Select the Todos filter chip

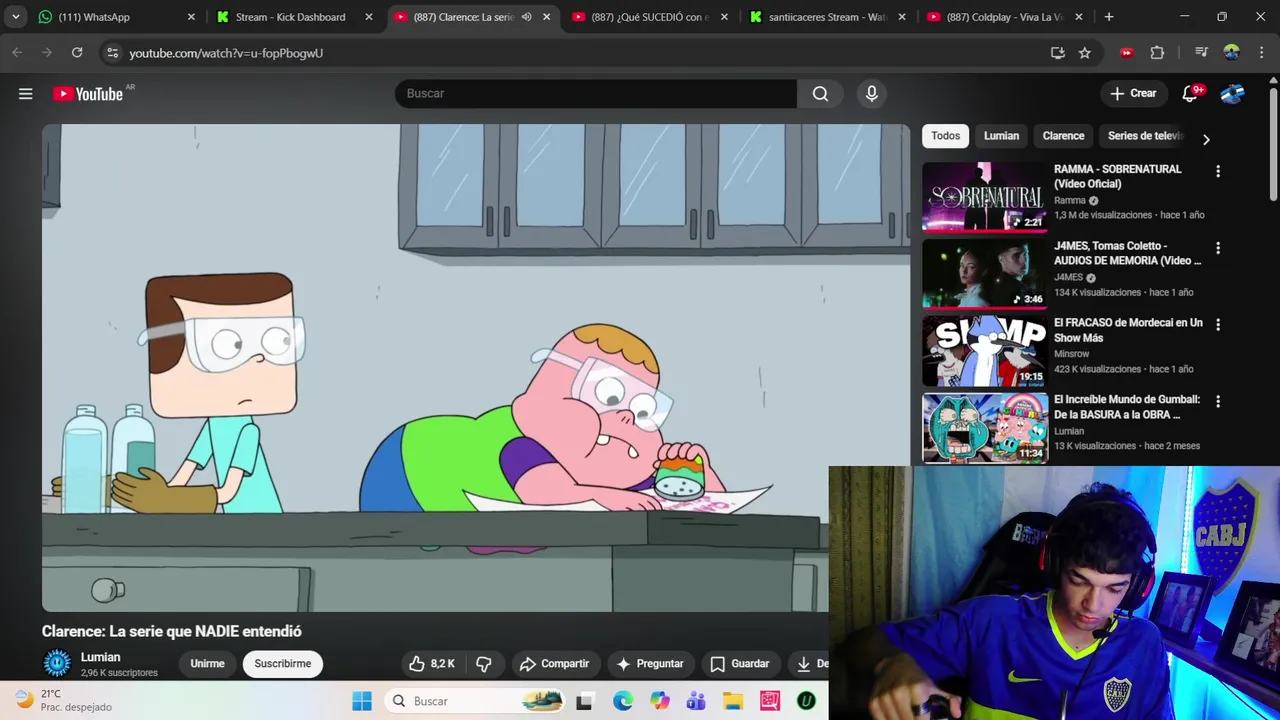(946, 136)
